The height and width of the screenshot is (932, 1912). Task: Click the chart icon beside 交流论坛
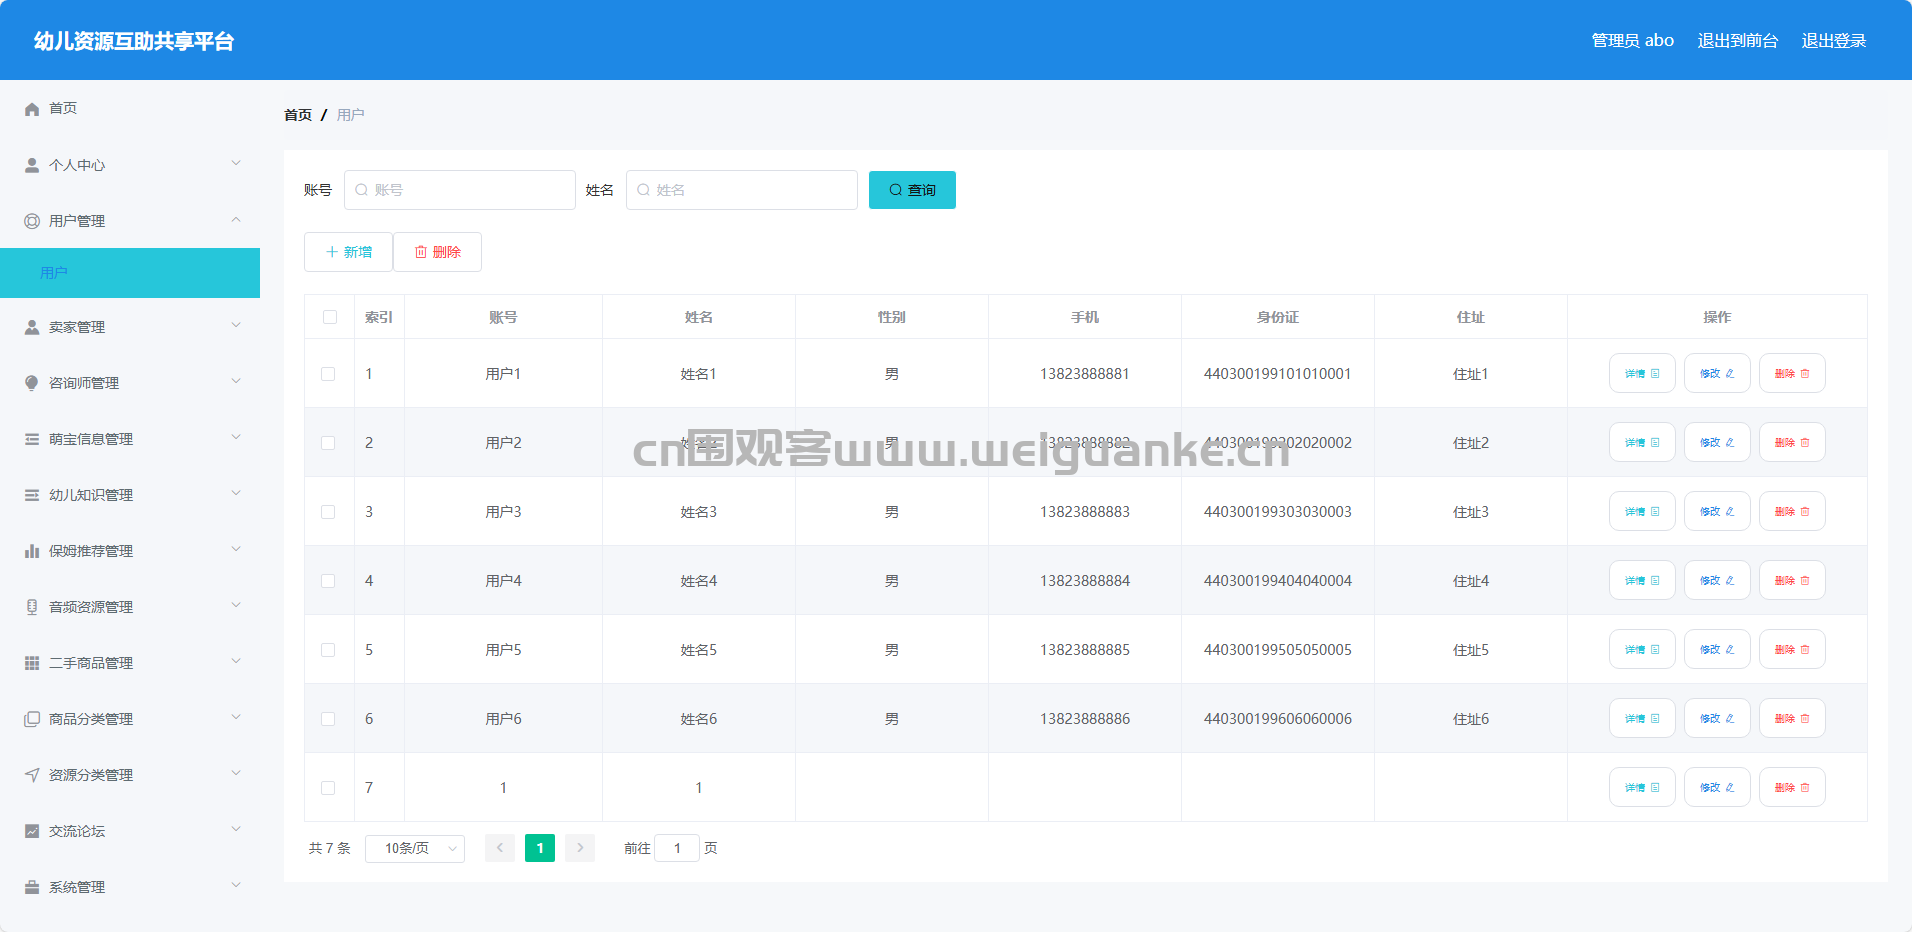click(32, 831)
